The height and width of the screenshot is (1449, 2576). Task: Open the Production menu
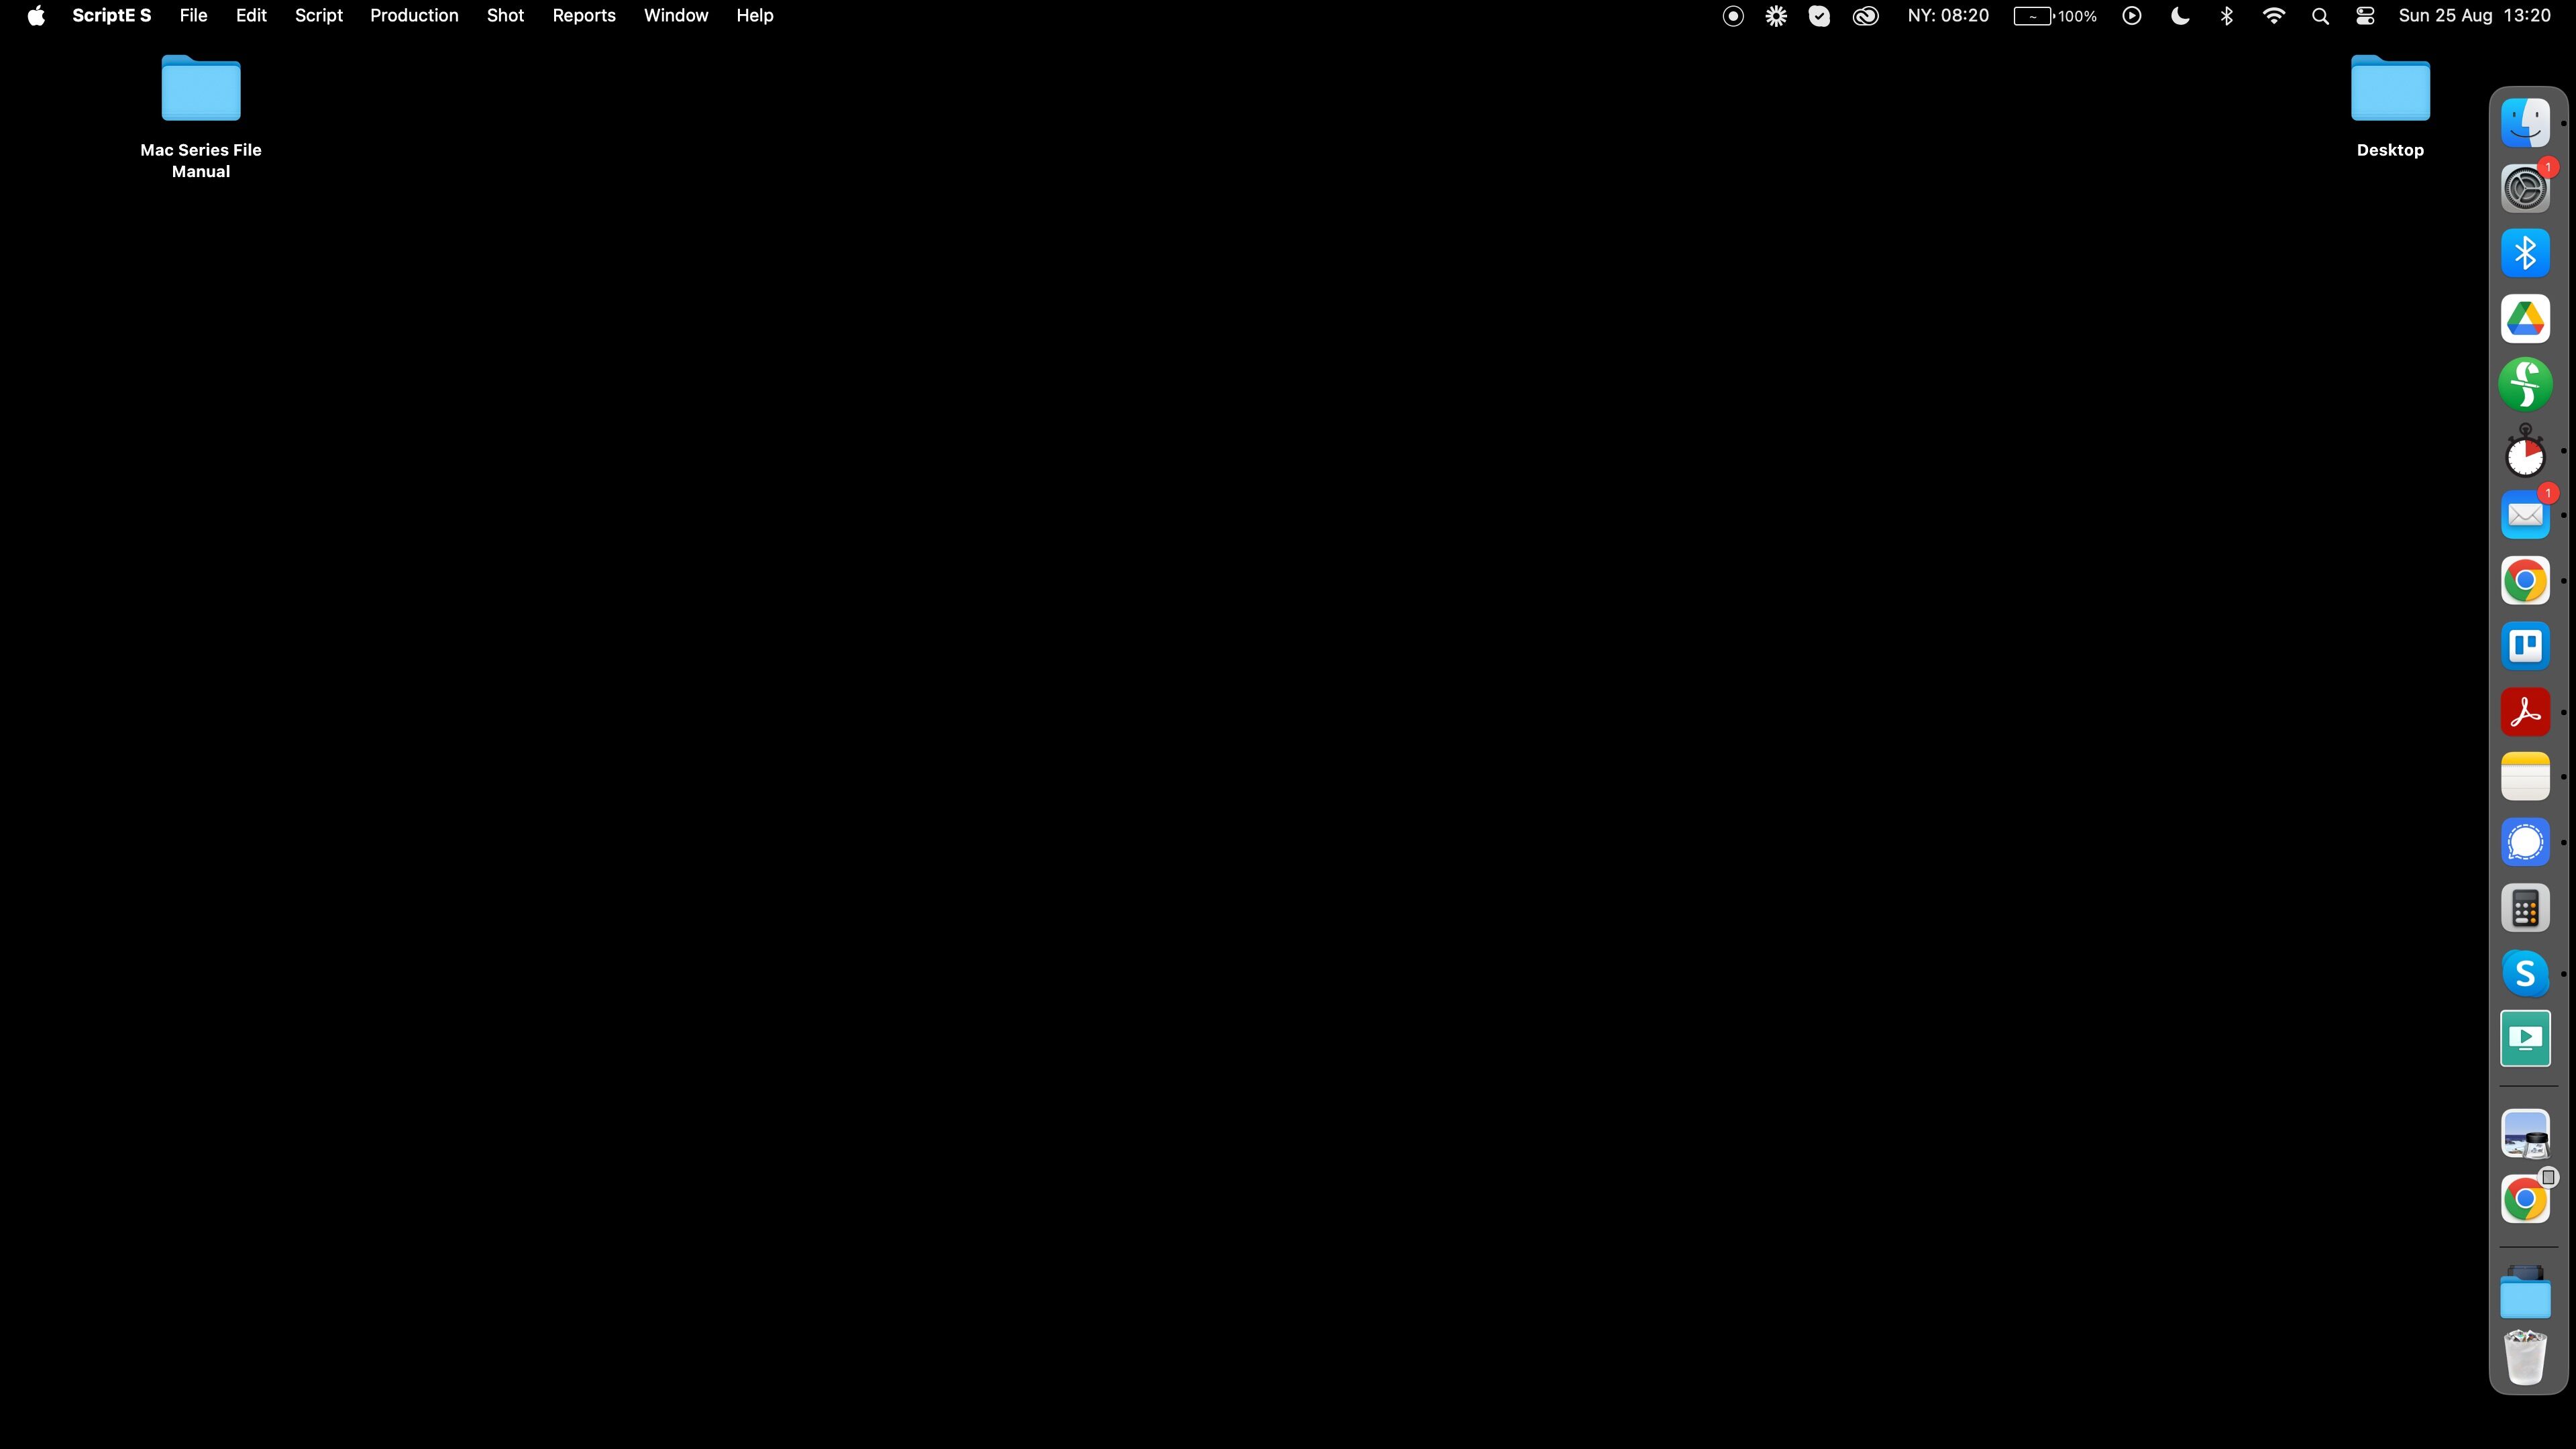point(414,16)
